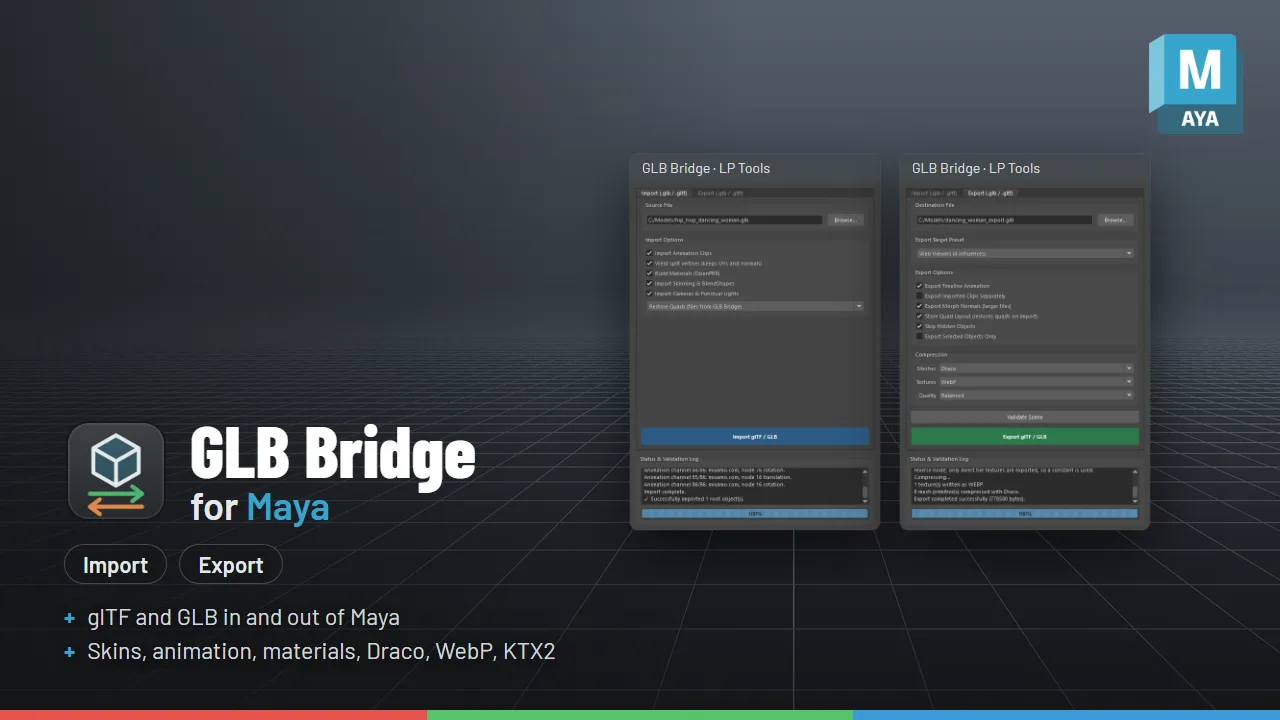This screenshot has height=720, width=1280.
Task: Enable Export Imported Clips Separately checkbox
Action: [x=919, y=296]
